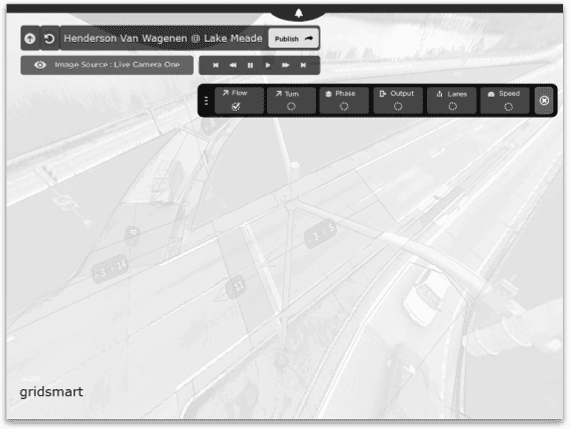Click the Phase icon
The image size is (570, 429).
point(329,94)
